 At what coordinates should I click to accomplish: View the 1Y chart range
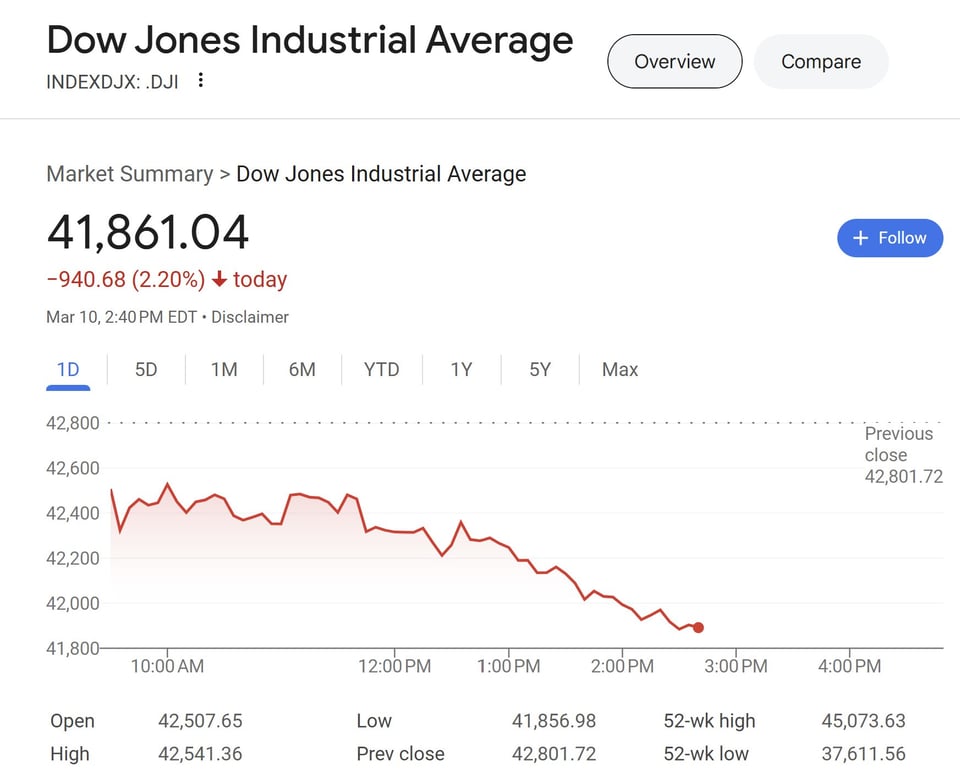(x=461, y=369)
